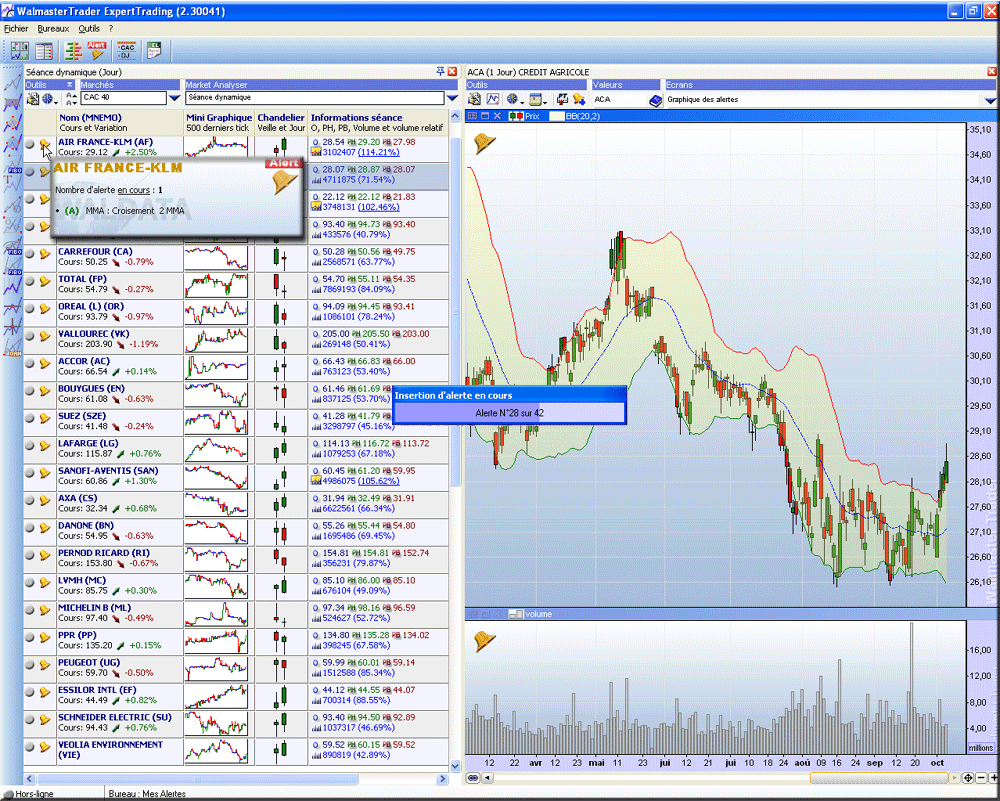This screenshot has width=1000, height=801.
Task: Open the quote table list toolbar icon
Action: click(x=43, y=51)
